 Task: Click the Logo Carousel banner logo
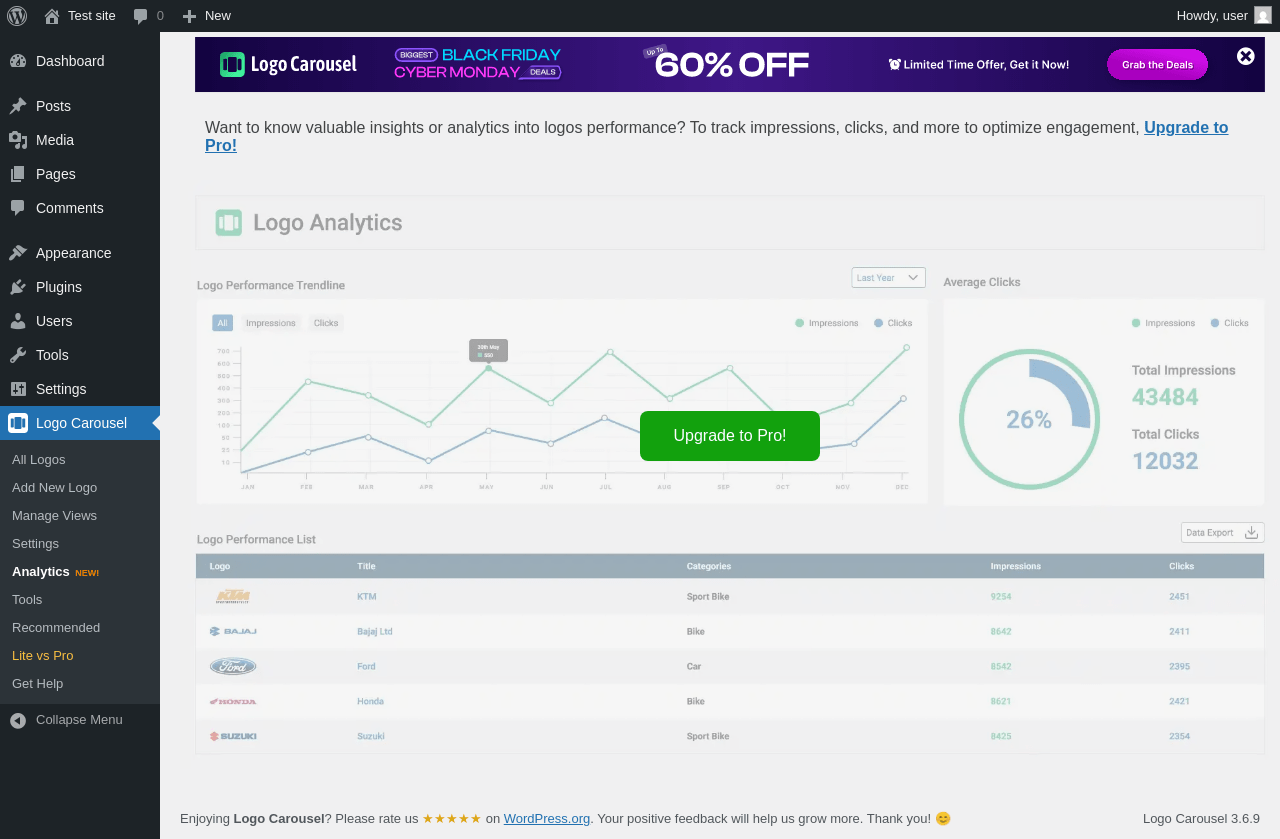tap(288, 65)
